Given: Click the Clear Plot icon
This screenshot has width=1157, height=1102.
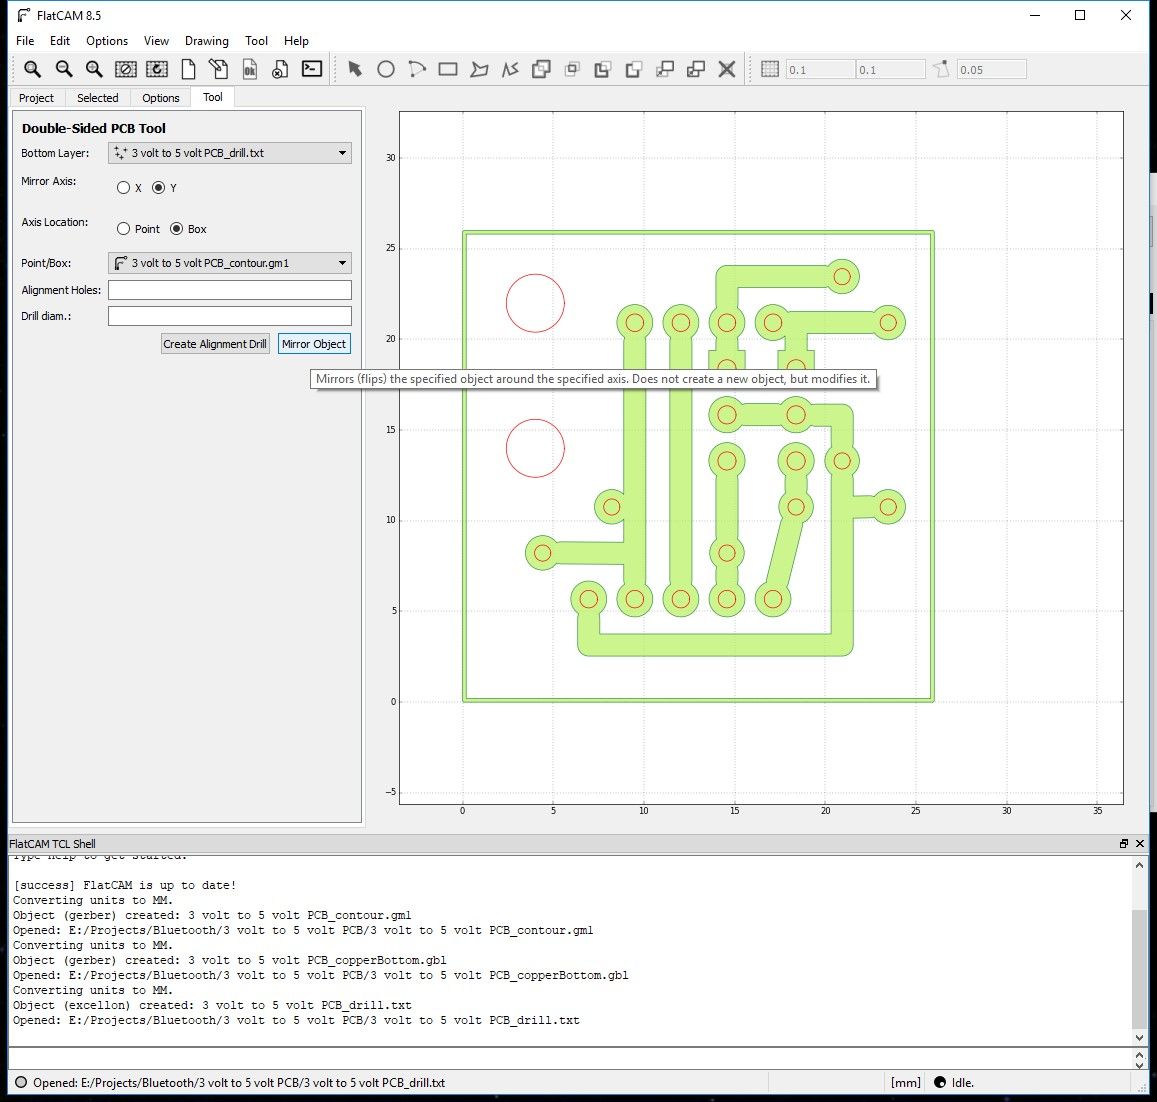Looking at the screenshot, I should (x=125, y=69).
